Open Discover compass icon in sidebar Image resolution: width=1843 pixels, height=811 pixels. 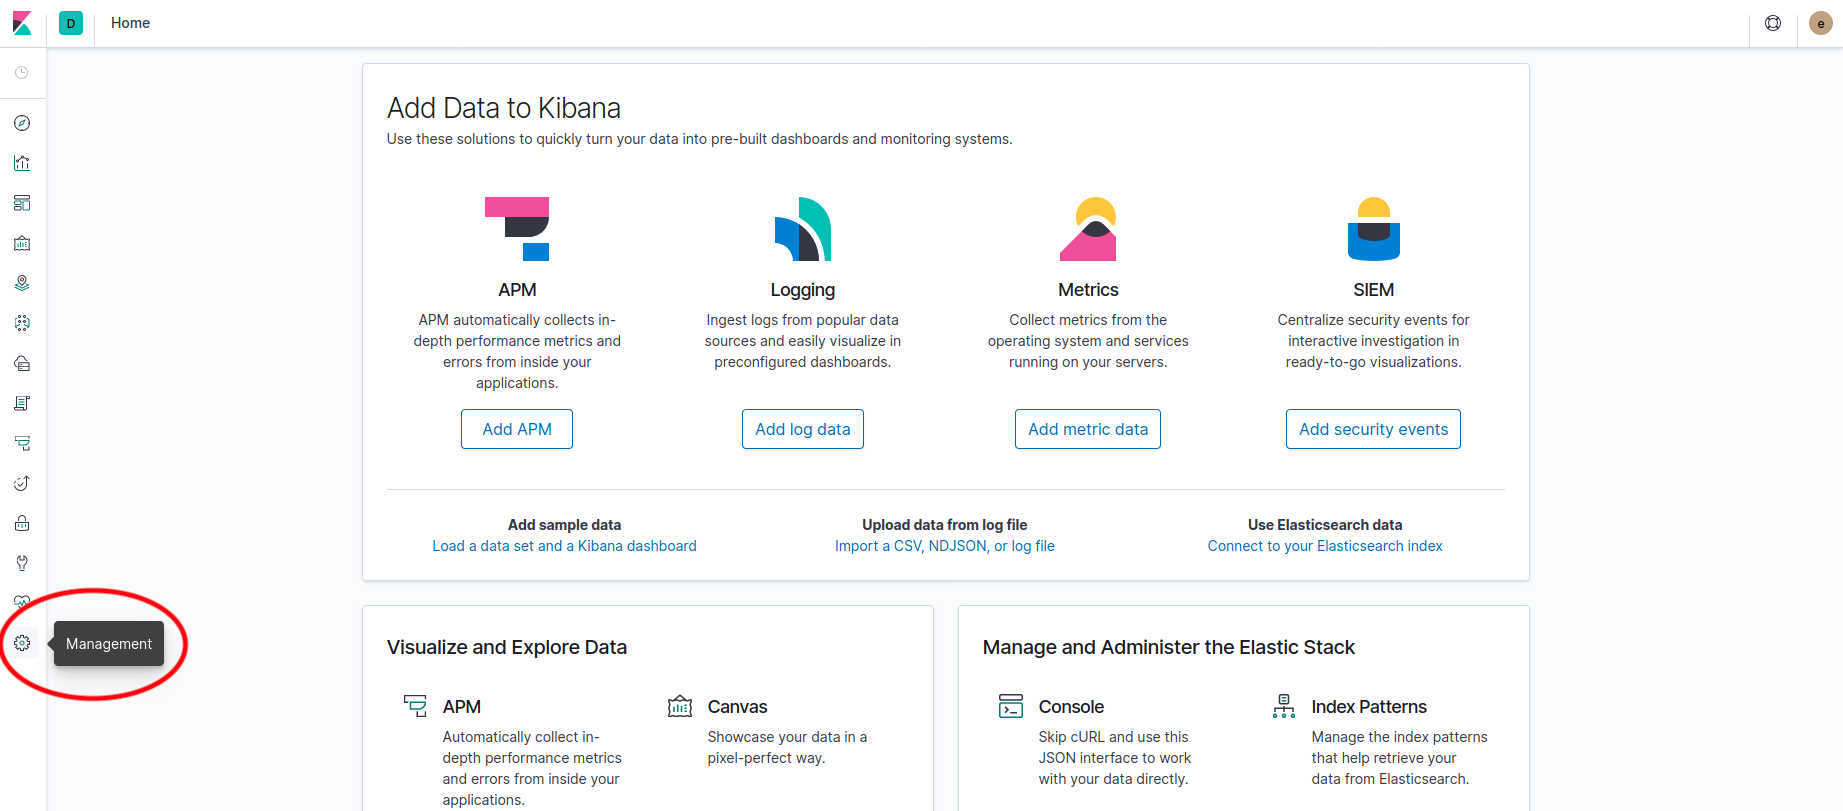22,123
